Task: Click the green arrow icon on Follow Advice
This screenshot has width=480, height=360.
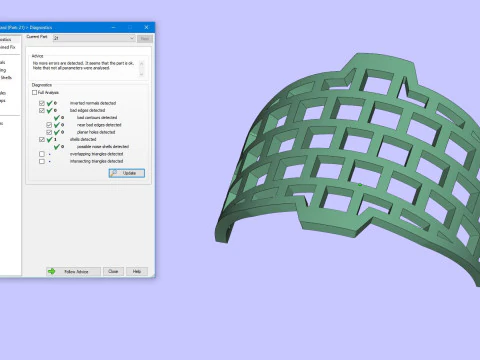Action: tap(52, 271)
